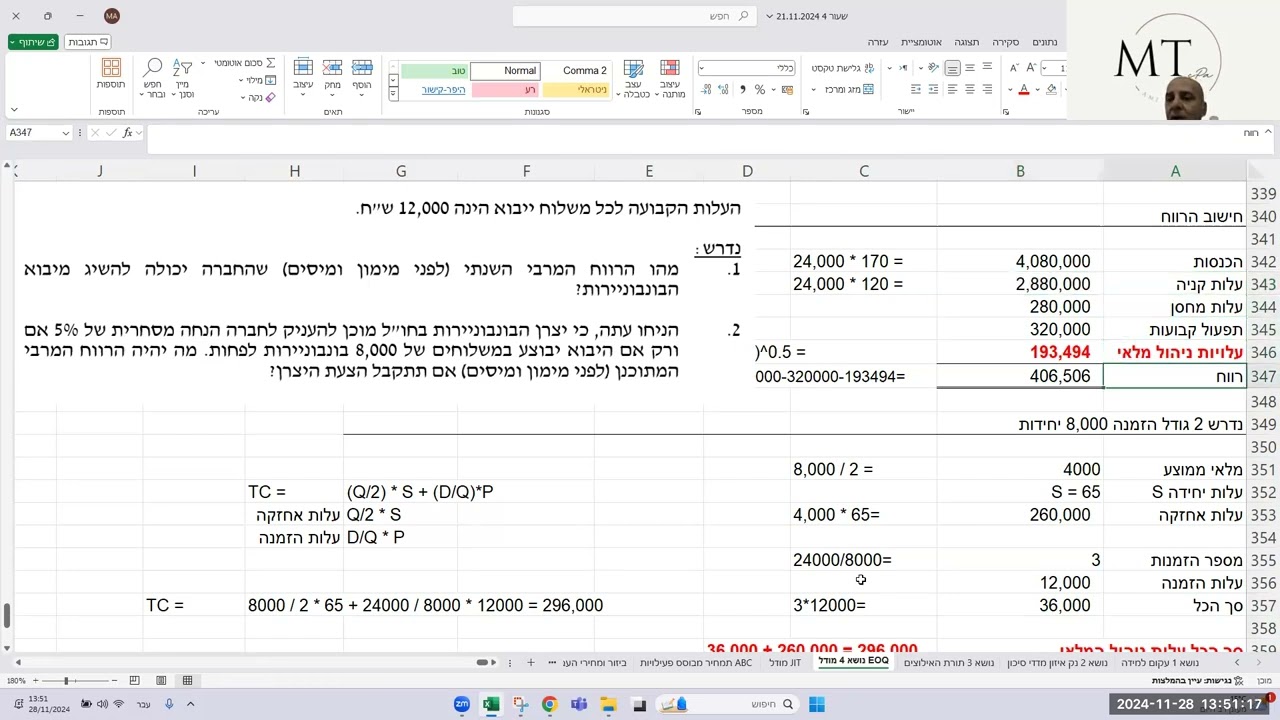Click the font color A icon
This screenshot has width=1280, height=720.
(1023, 90)
